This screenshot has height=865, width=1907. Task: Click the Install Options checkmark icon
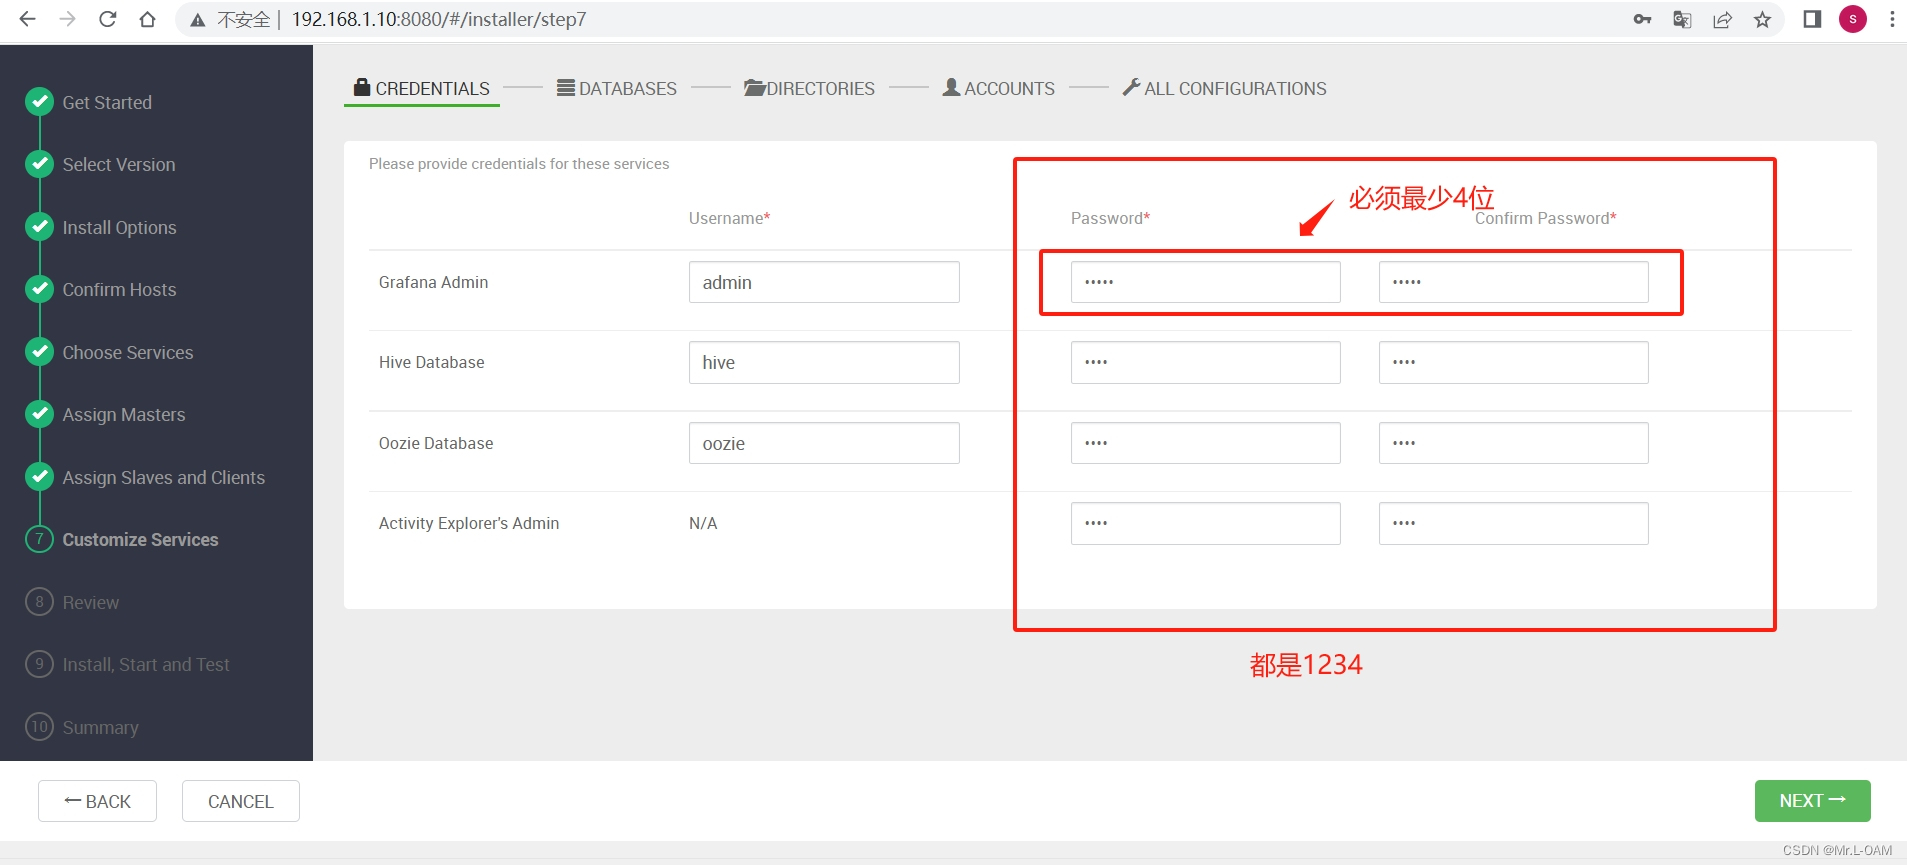(x=39, y=226)
